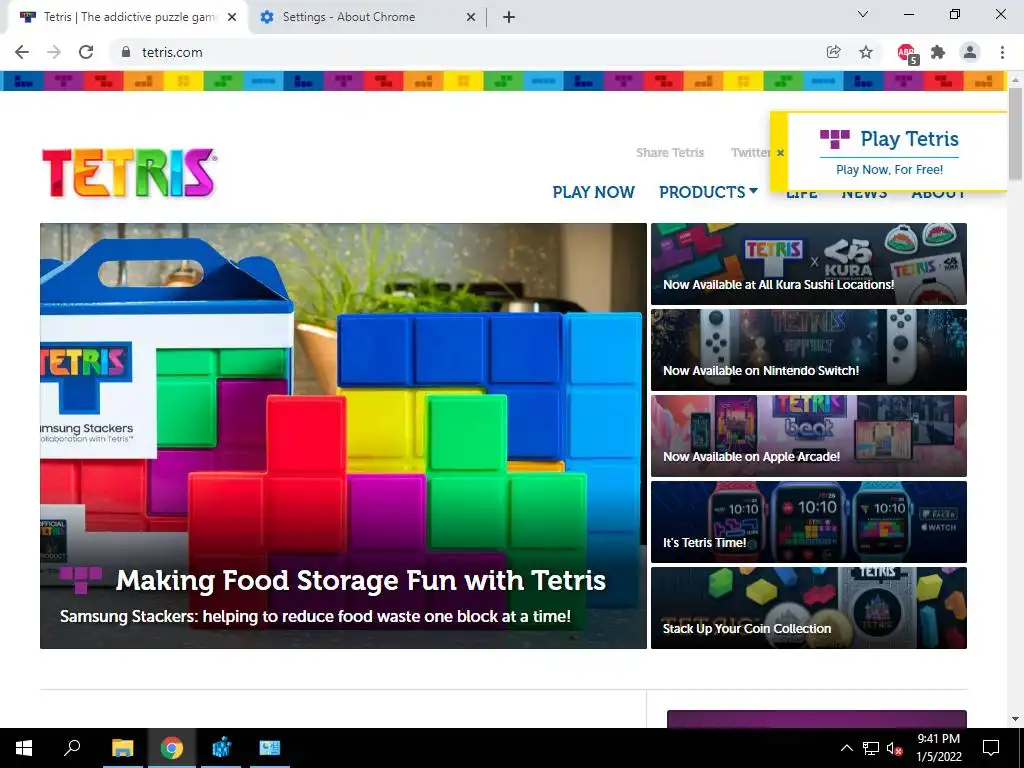
Task: Click the Chrome taskbar icon
Action: tap(172, 748)
